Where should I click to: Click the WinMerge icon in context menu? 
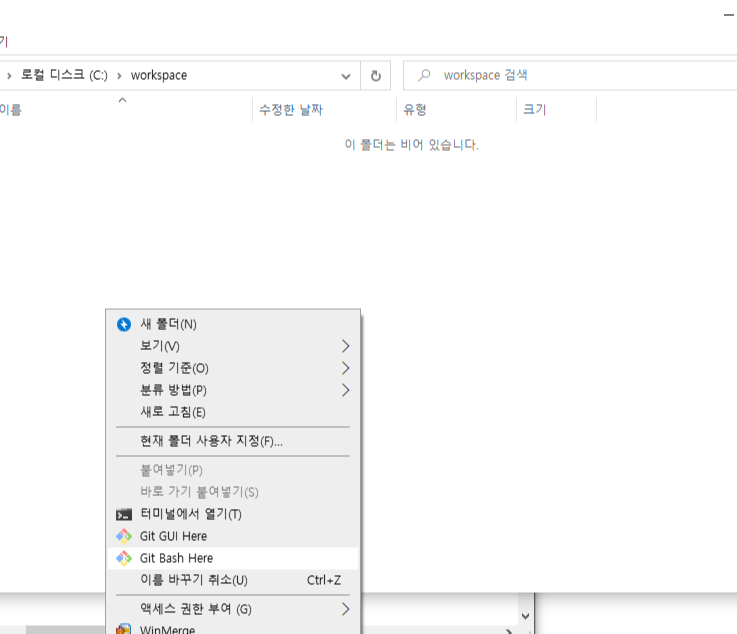pyautogui.click(x=124, y=629)
